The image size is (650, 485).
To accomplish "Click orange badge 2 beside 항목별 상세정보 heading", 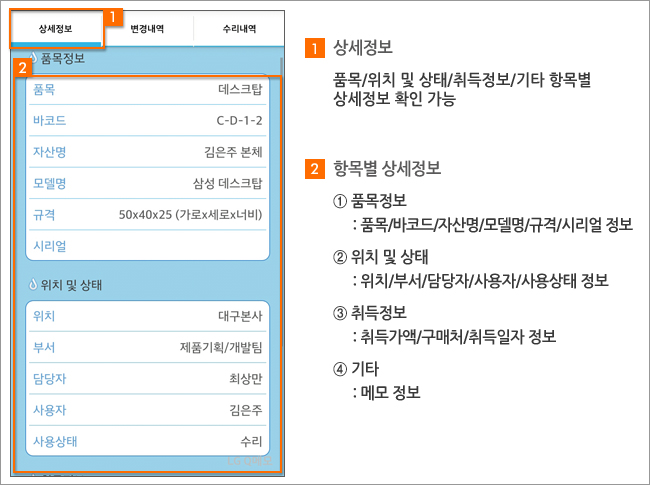I will pyautogui.click(x=317, y=167).
